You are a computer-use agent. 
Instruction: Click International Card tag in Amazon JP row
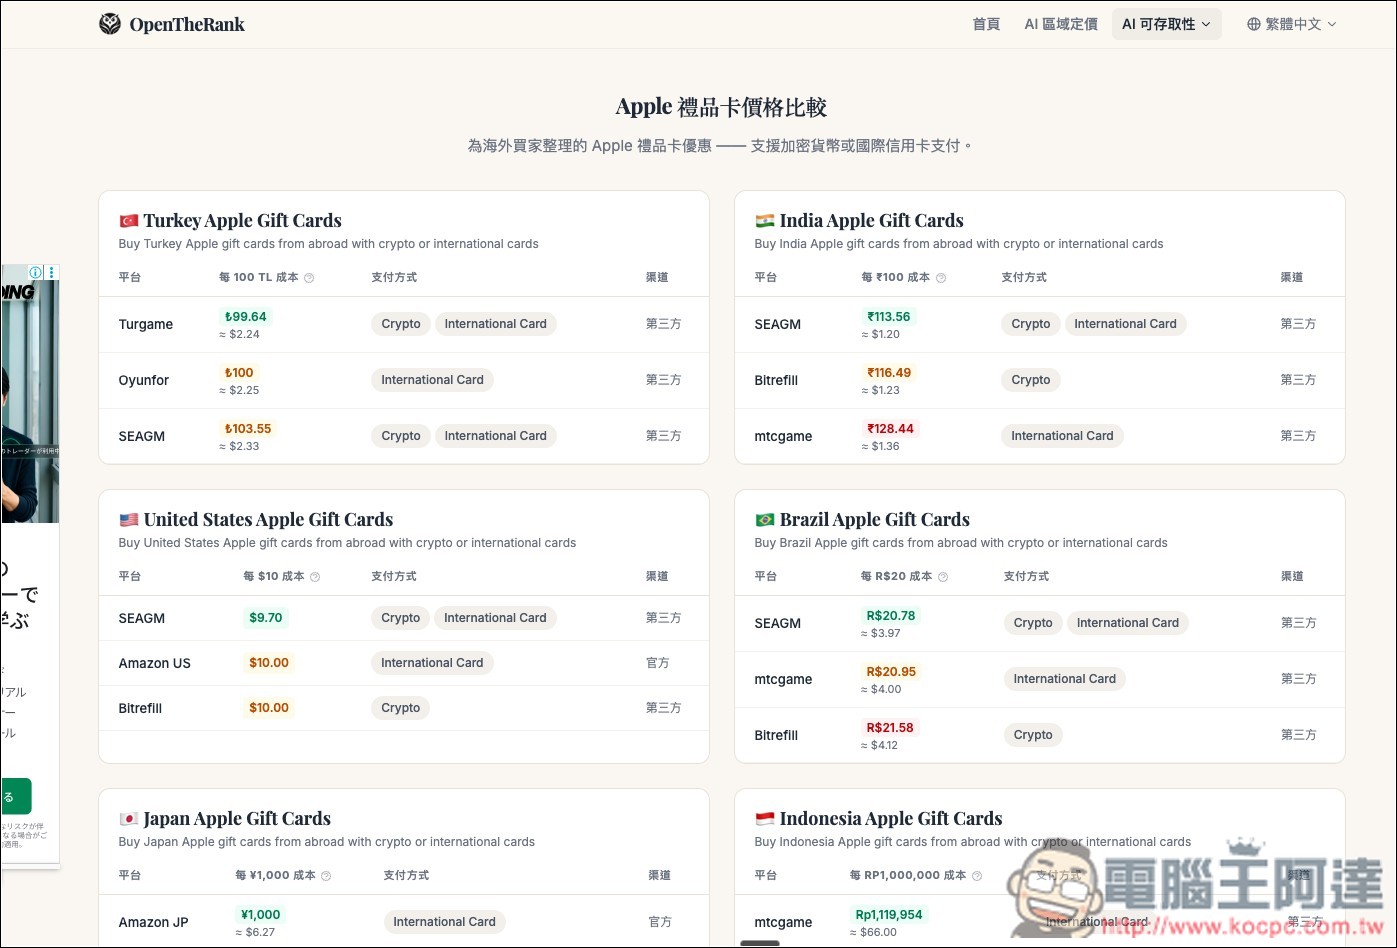coord(444,922)
